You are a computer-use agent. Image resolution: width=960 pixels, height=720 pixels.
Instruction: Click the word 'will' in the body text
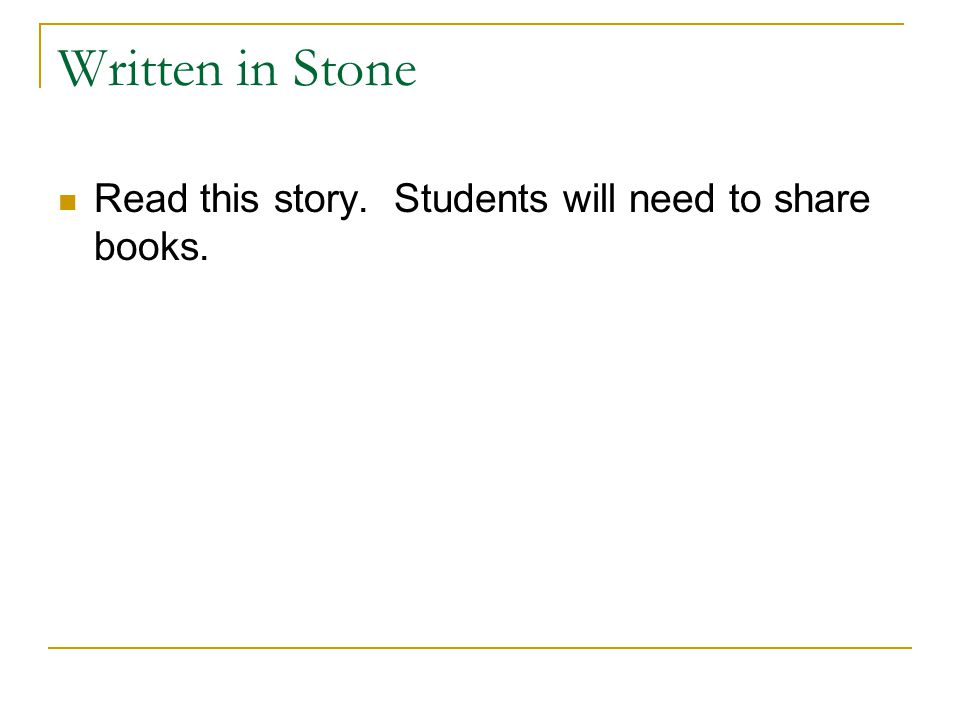tap(588, 199)
